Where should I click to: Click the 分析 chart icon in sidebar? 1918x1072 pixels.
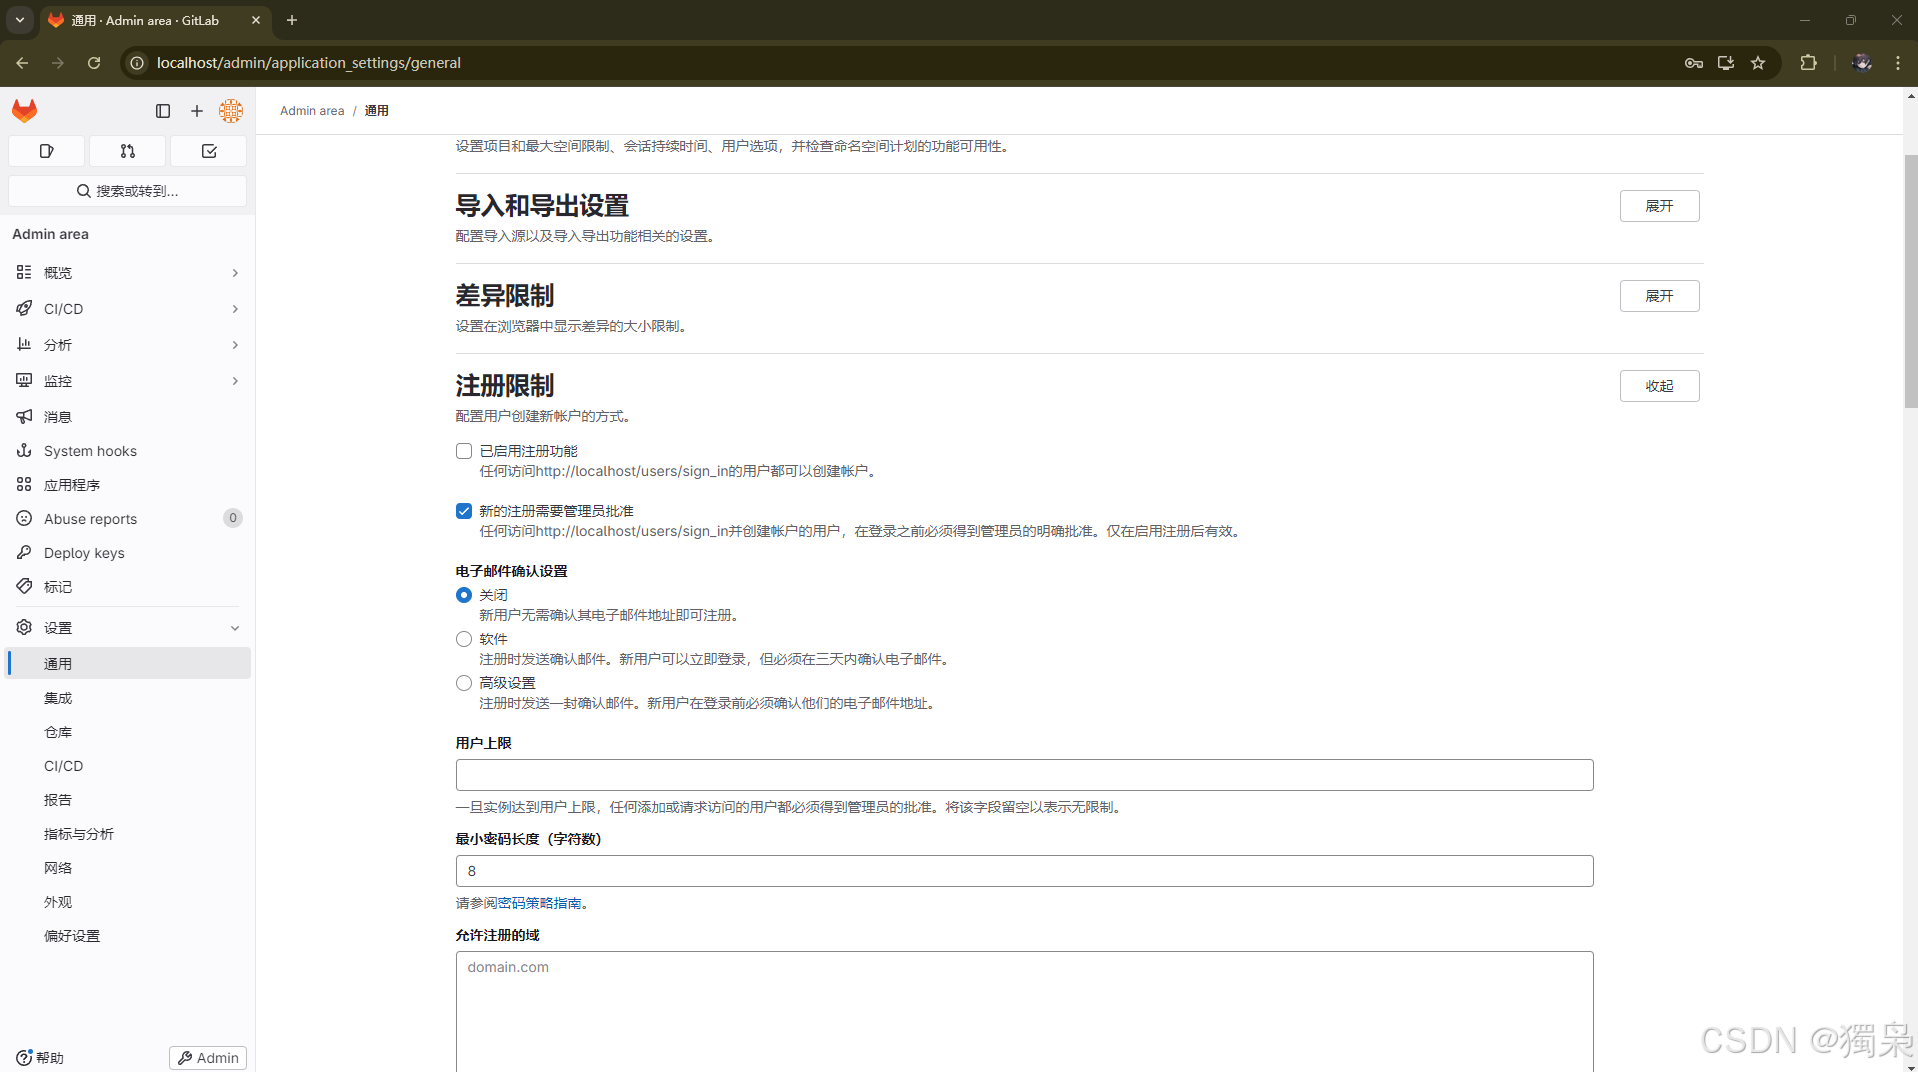click(x=24, y=344)
